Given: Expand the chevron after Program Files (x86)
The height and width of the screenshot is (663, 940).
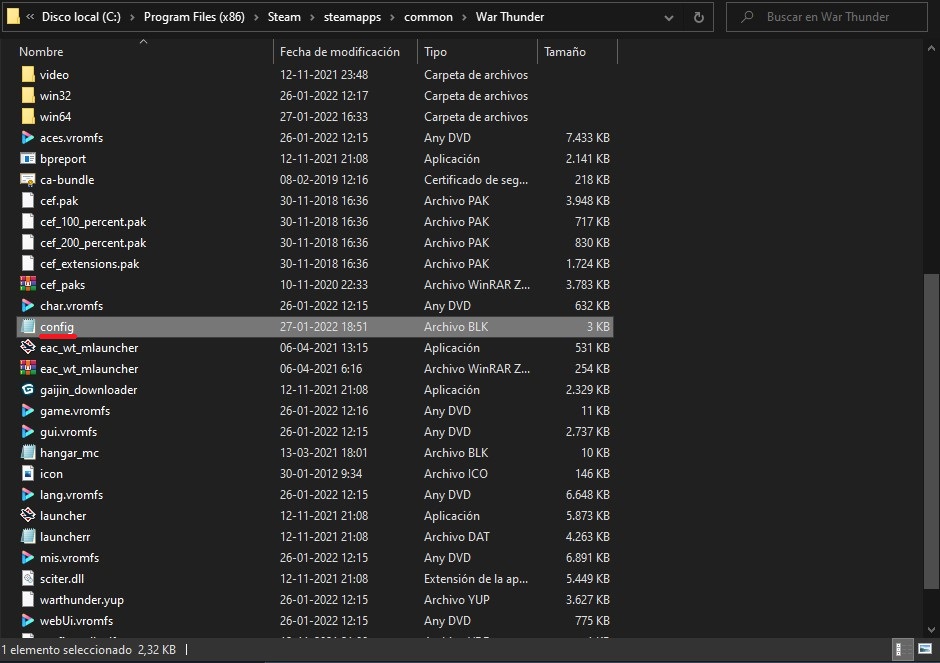Looking at the screenshot, I should click(x=256, y=17).
